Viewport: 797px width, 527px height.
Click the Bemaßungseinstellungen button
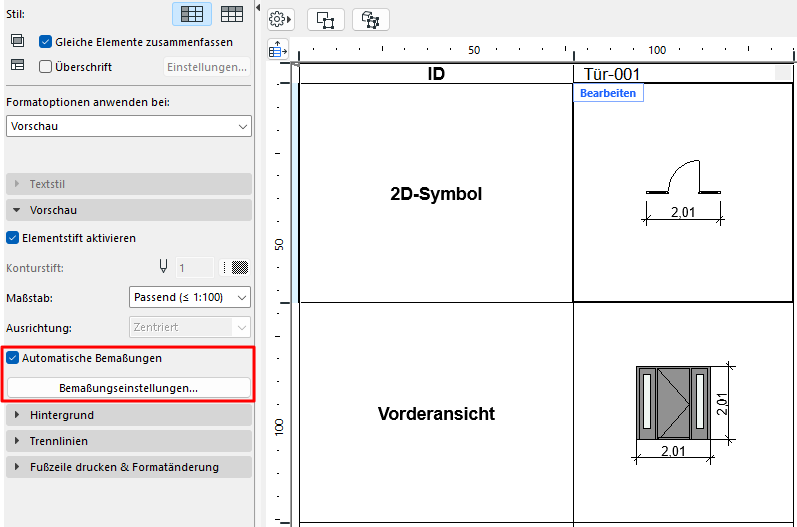129,388
